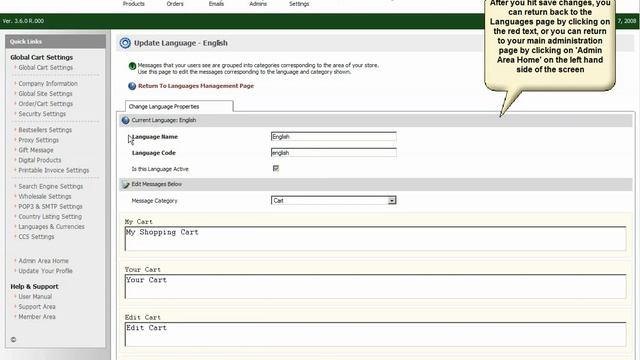This screenshot has width=640, height=360.
Task: Click the Global Cart Settings sidebar heading
Action: (42, 58)
